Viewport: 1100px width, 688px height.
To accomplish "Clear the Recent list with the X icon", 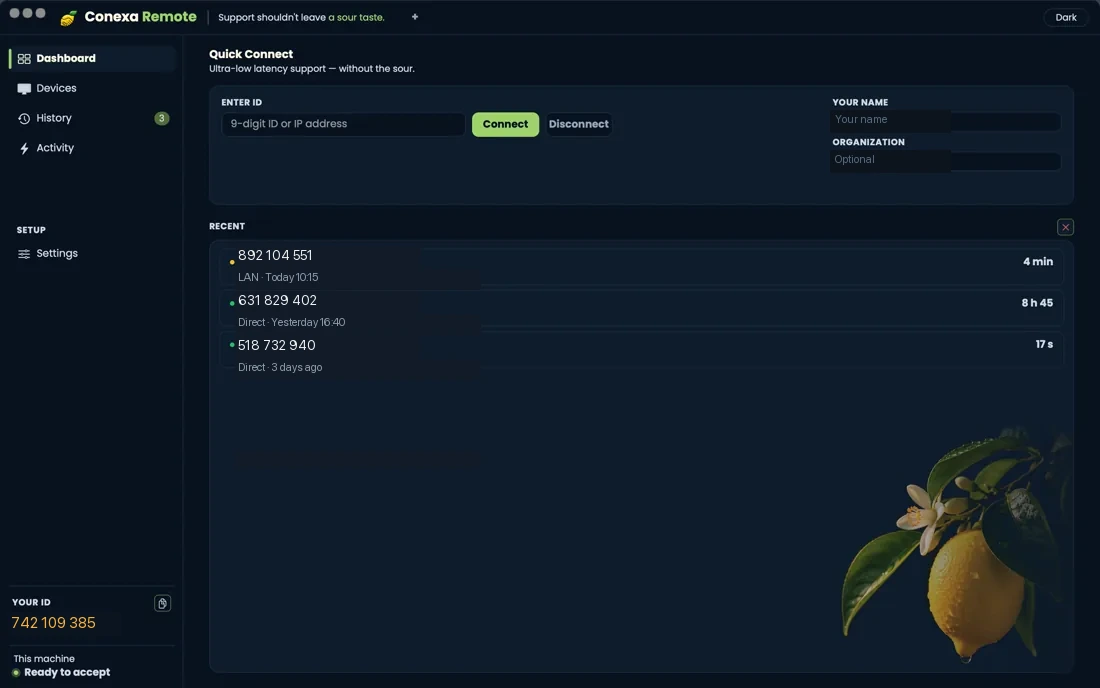I will [x=1065, y=227].
